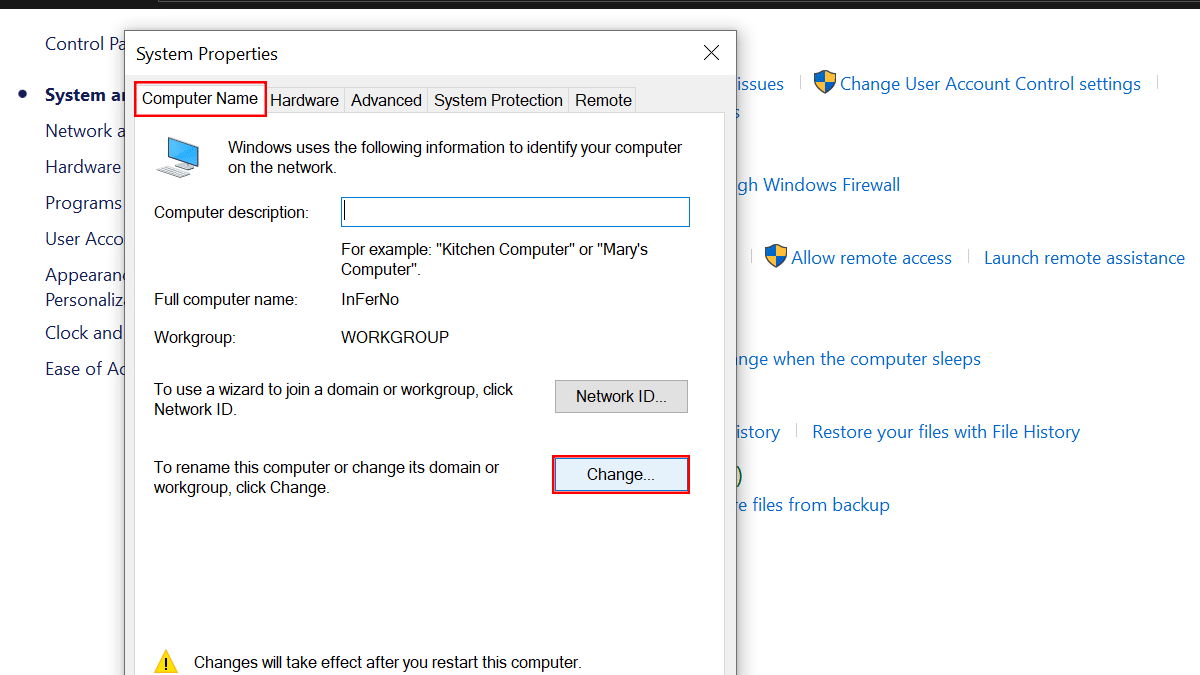This screenshot has height=675, width=1200.
Task: Select the System Protection tab
Action: point(498,100)
